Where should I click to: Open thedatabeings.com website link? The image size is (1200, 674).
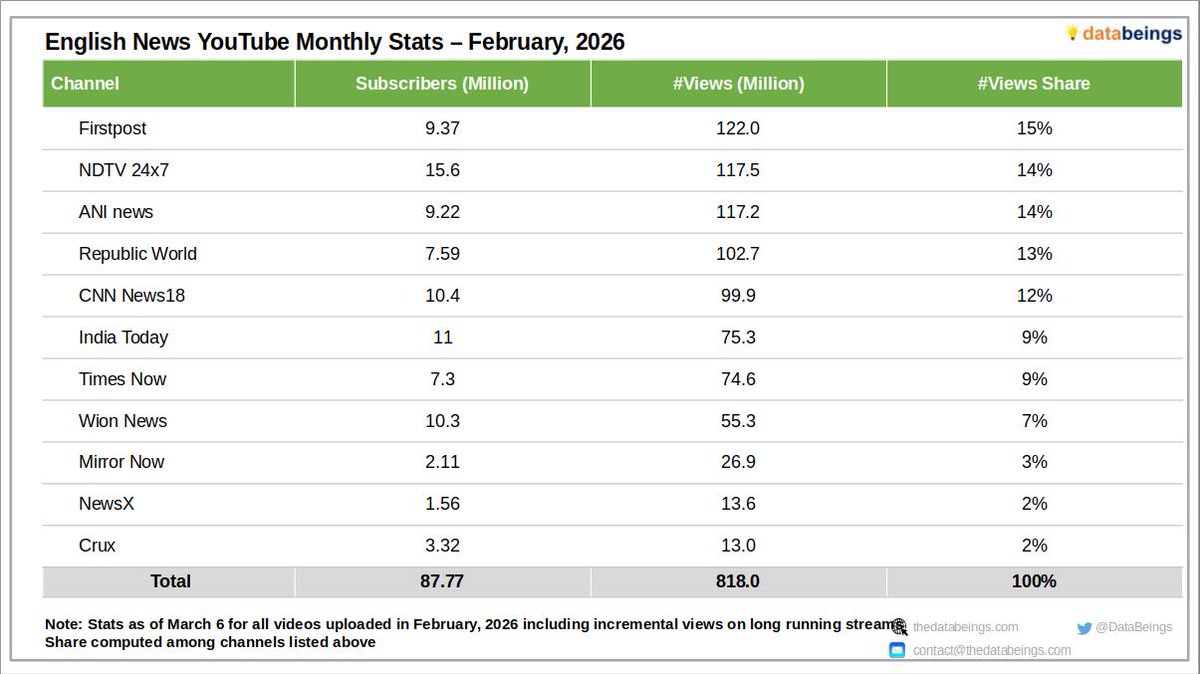coord(965,627)
